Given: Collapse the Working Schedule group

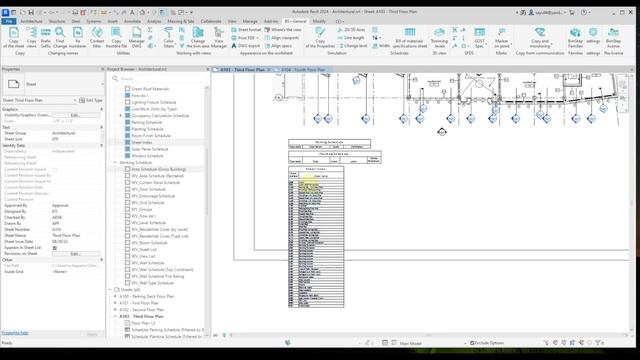Looking at the screenshot, I should pos(115,162).
